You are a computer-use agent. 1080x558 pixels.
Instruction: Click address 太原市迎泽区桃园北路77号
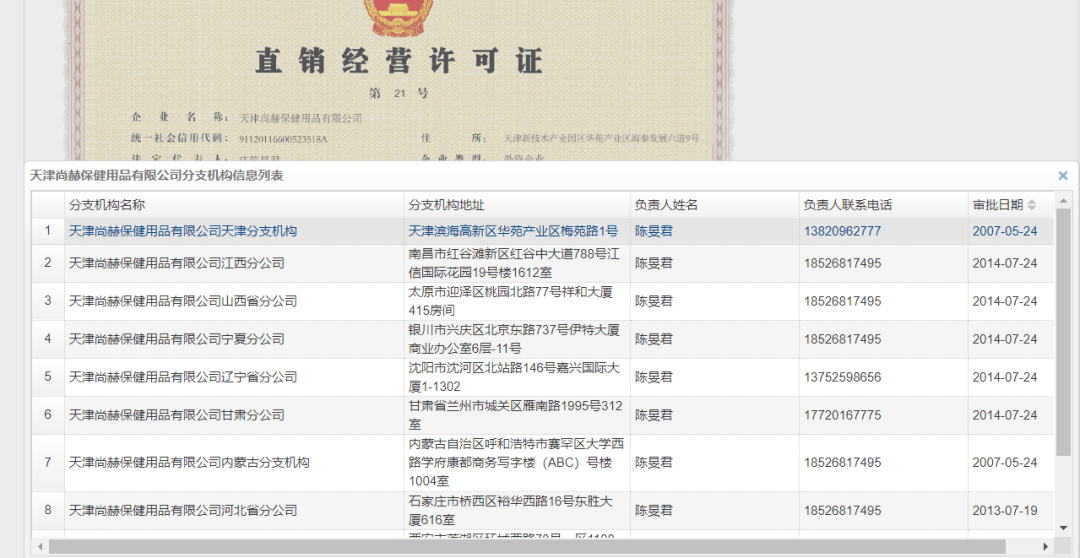tap(510, 301)
